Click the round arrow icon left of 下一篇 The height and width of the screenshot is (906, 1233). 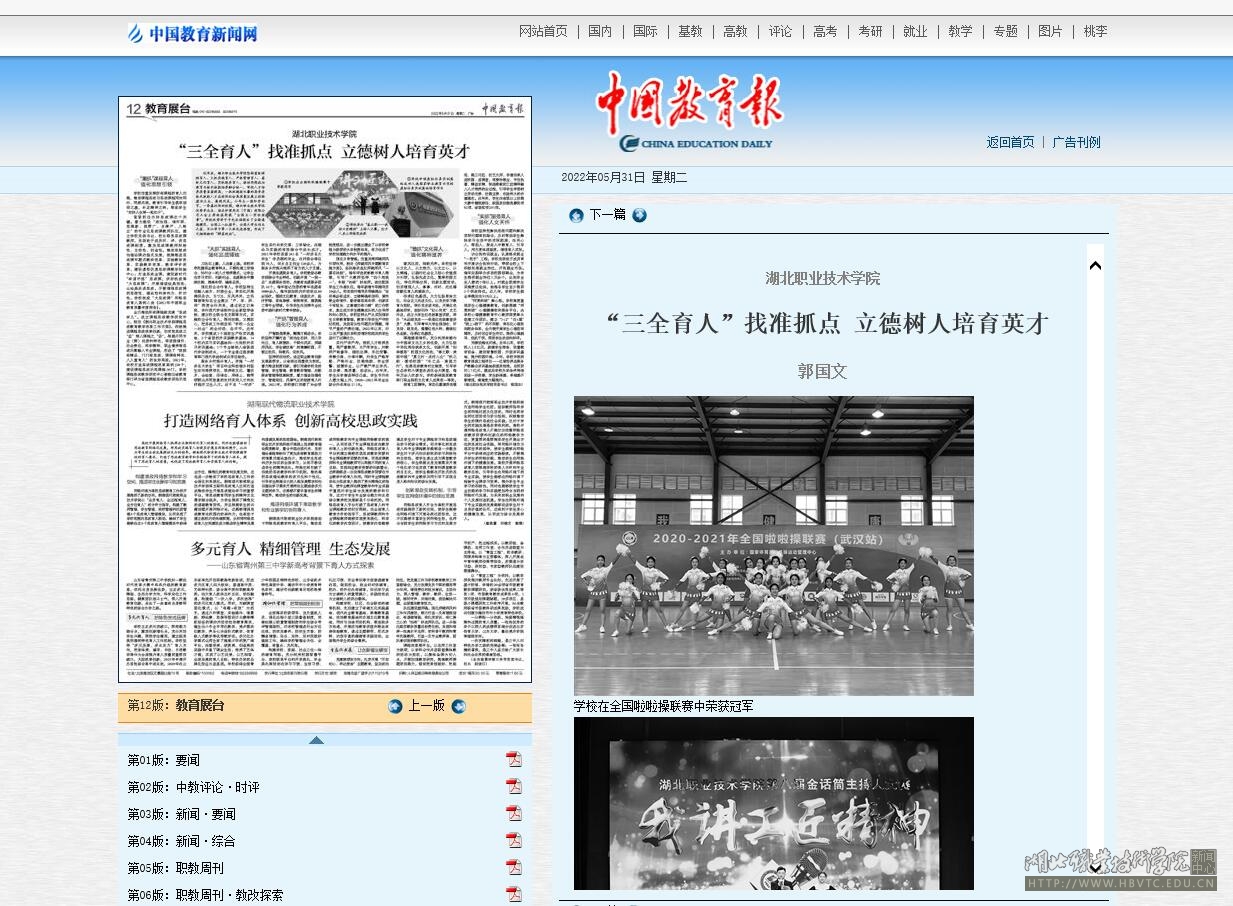point(576,215)
